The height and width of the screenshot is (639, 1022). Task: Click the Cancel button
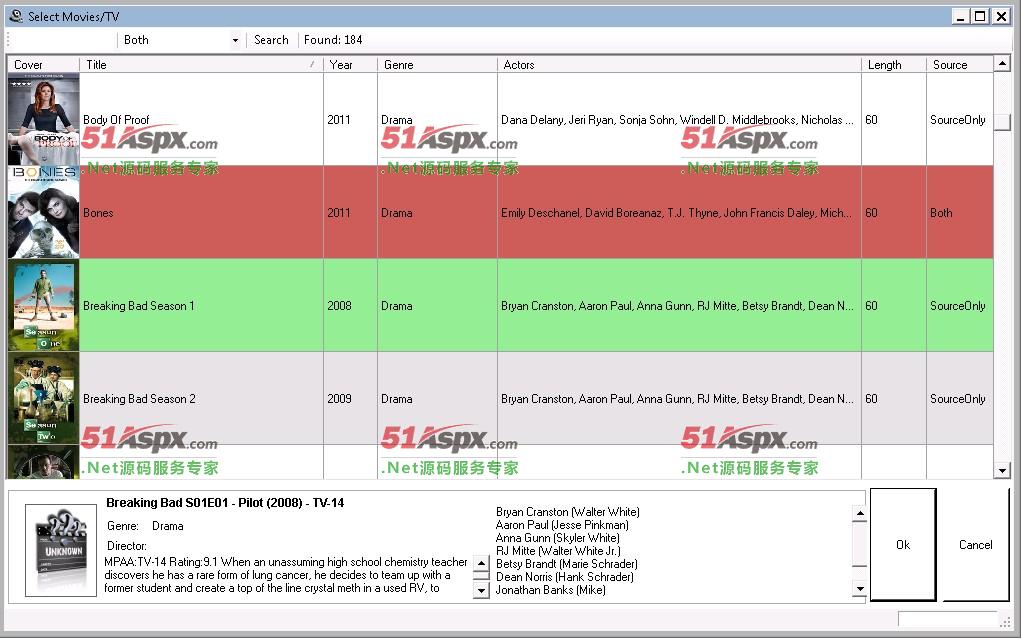(975, 545)
